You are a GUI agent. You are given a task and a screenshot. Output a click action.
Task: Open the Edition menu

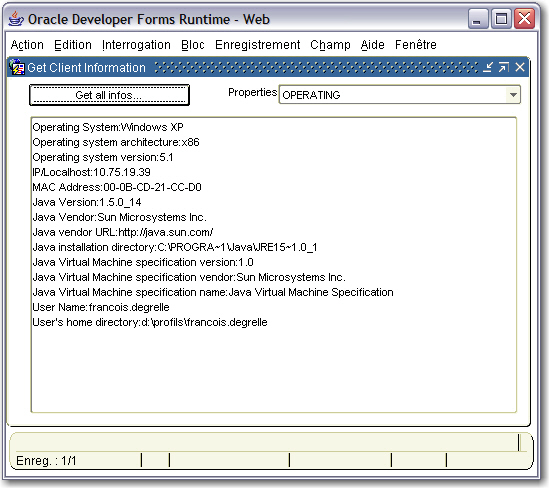tap(73, 45)
